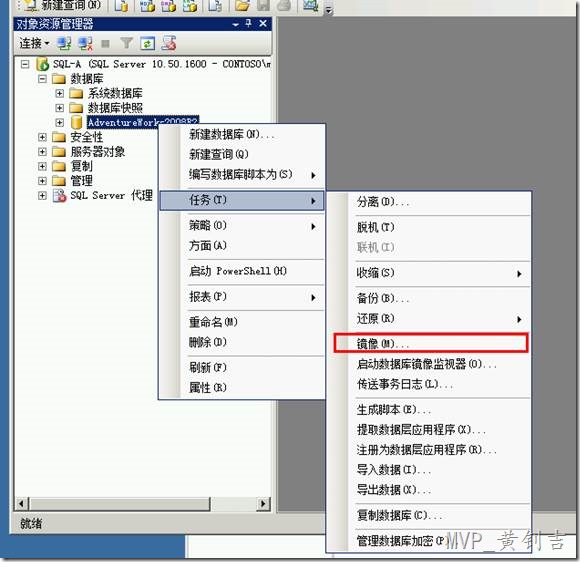580x562 pixels.
Task: Click the MDX query toolbar icon
Action: click(x=147, y=6)
